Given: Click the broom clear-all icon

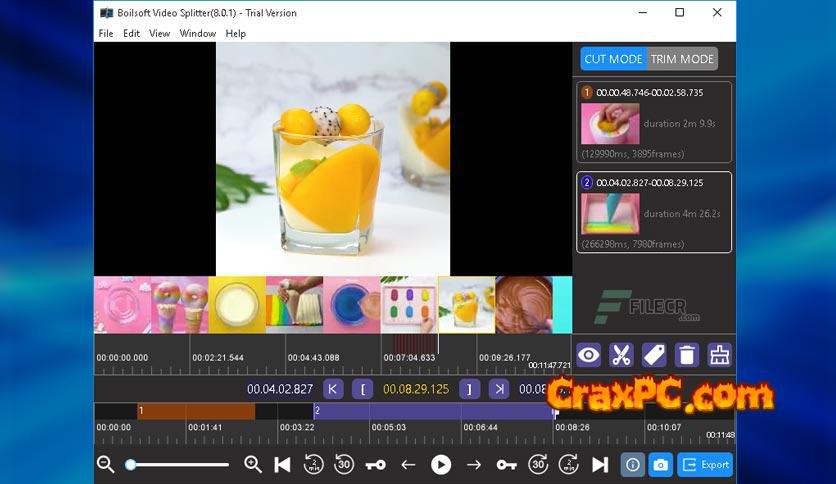Looking at the screenshot, I should pos(719,355).
